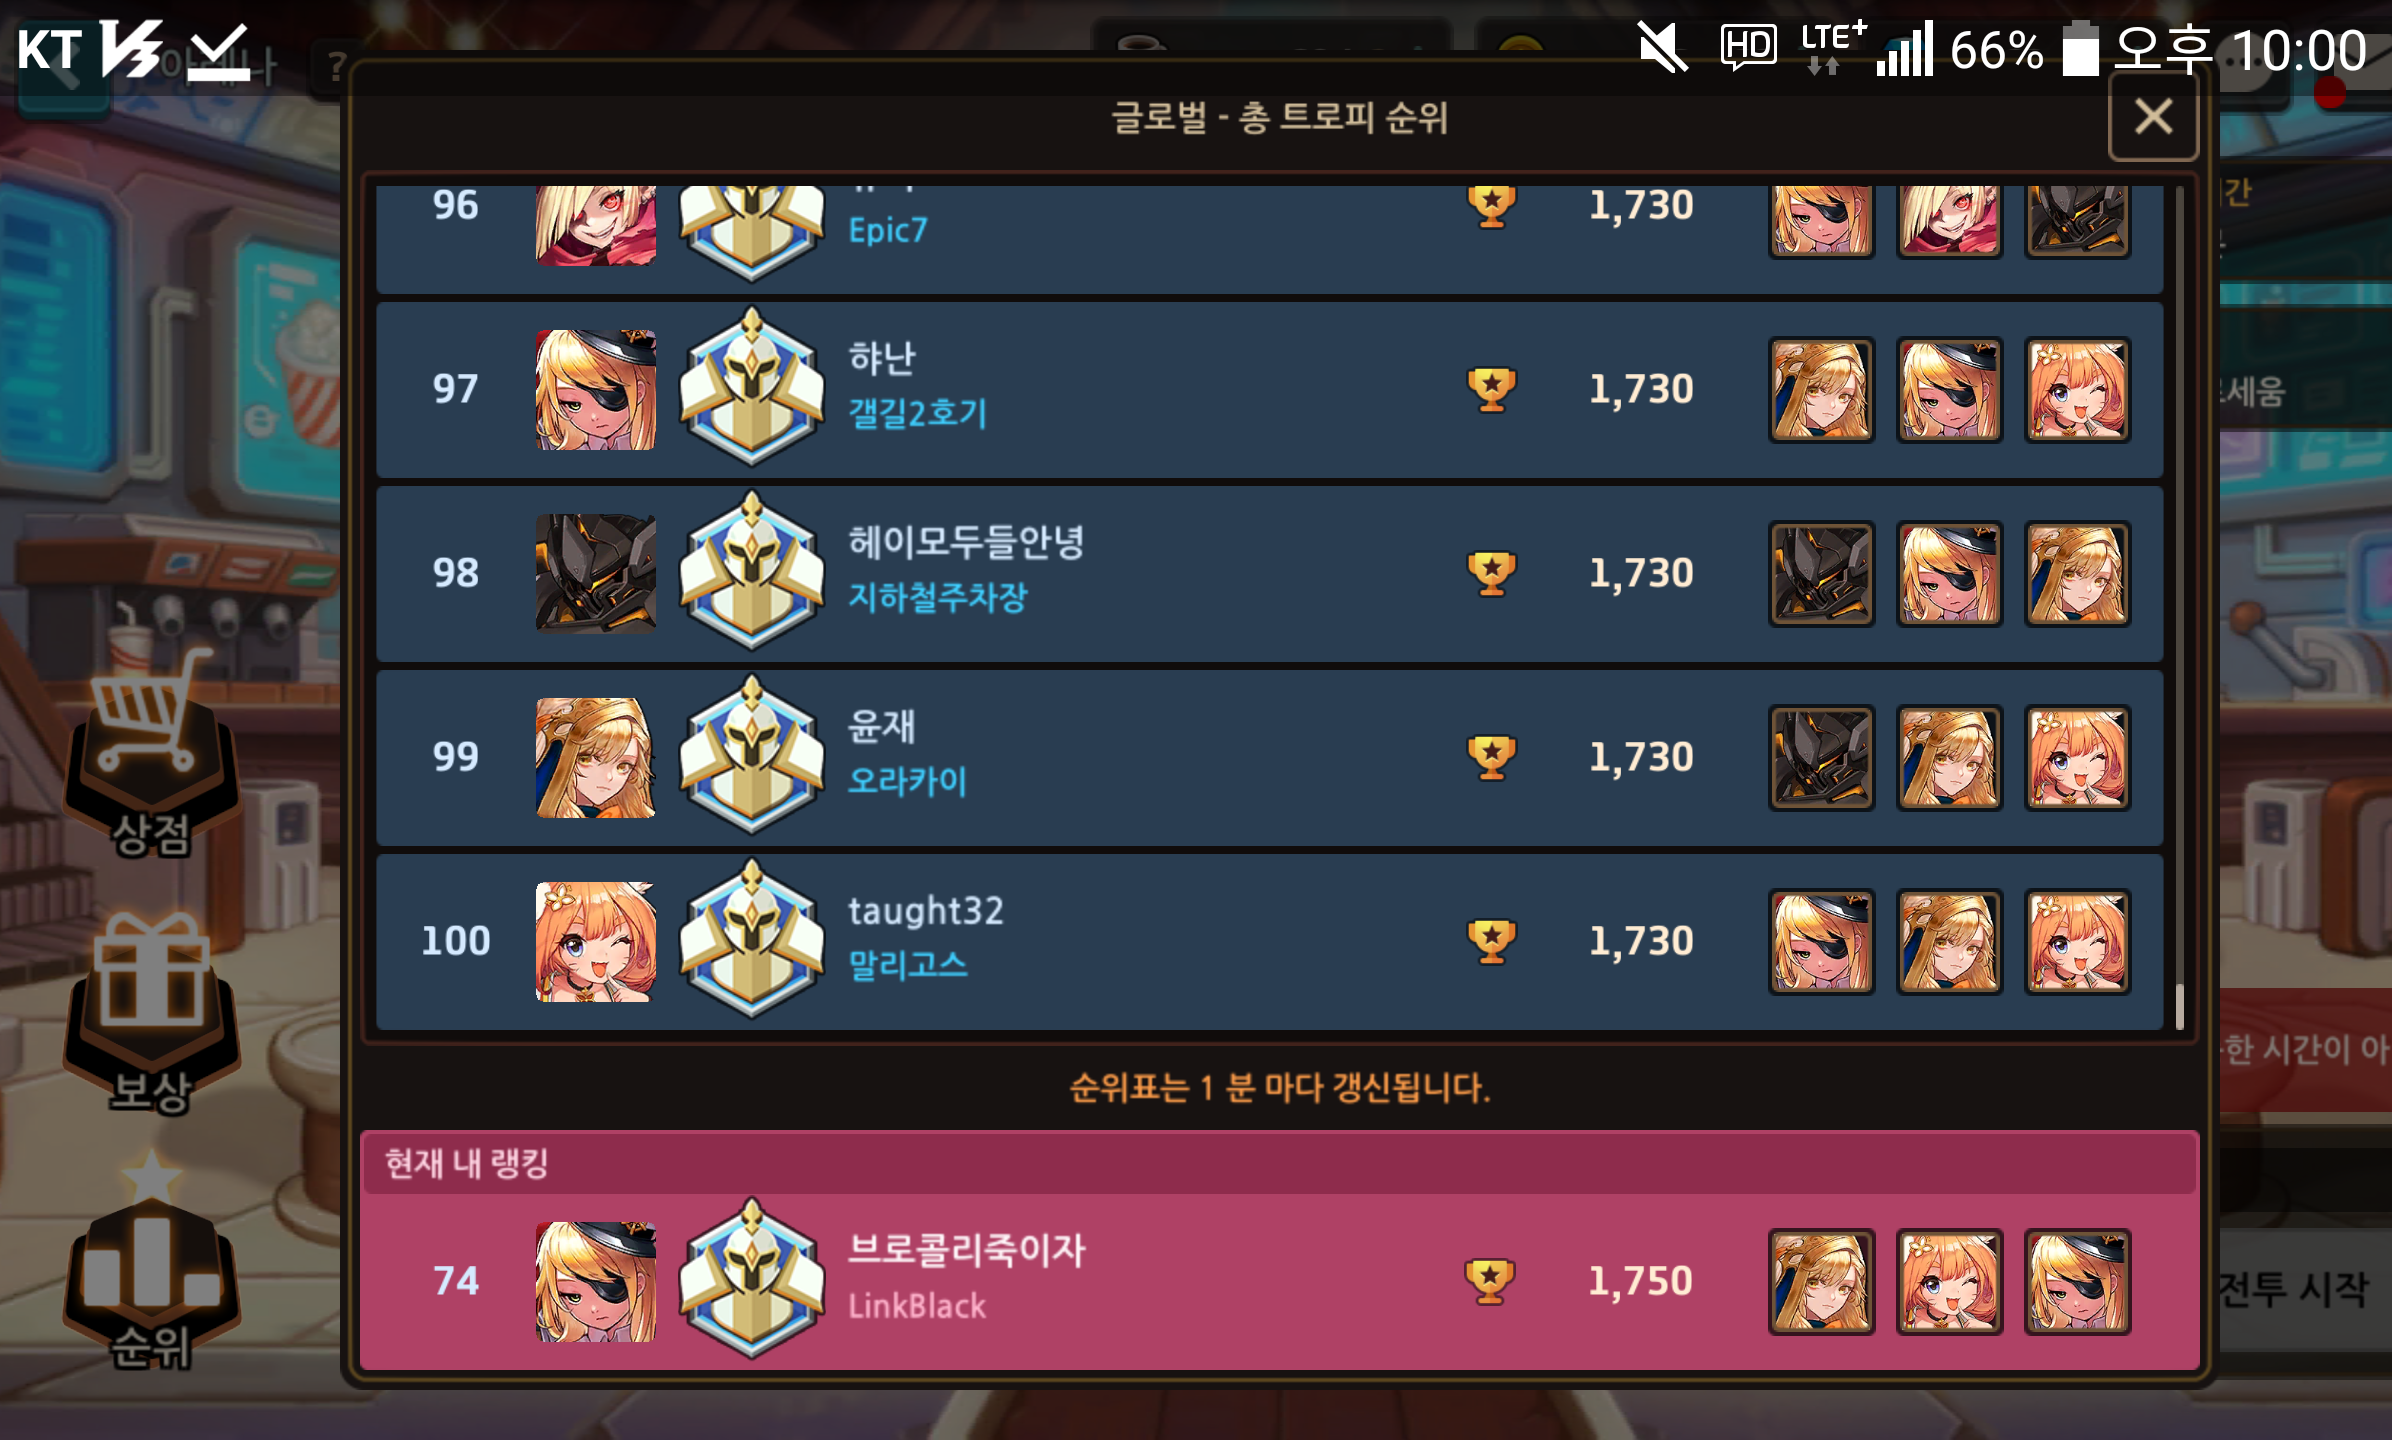
Task: Tap the trophy icon in my ranking row
Action: 1490,1280
